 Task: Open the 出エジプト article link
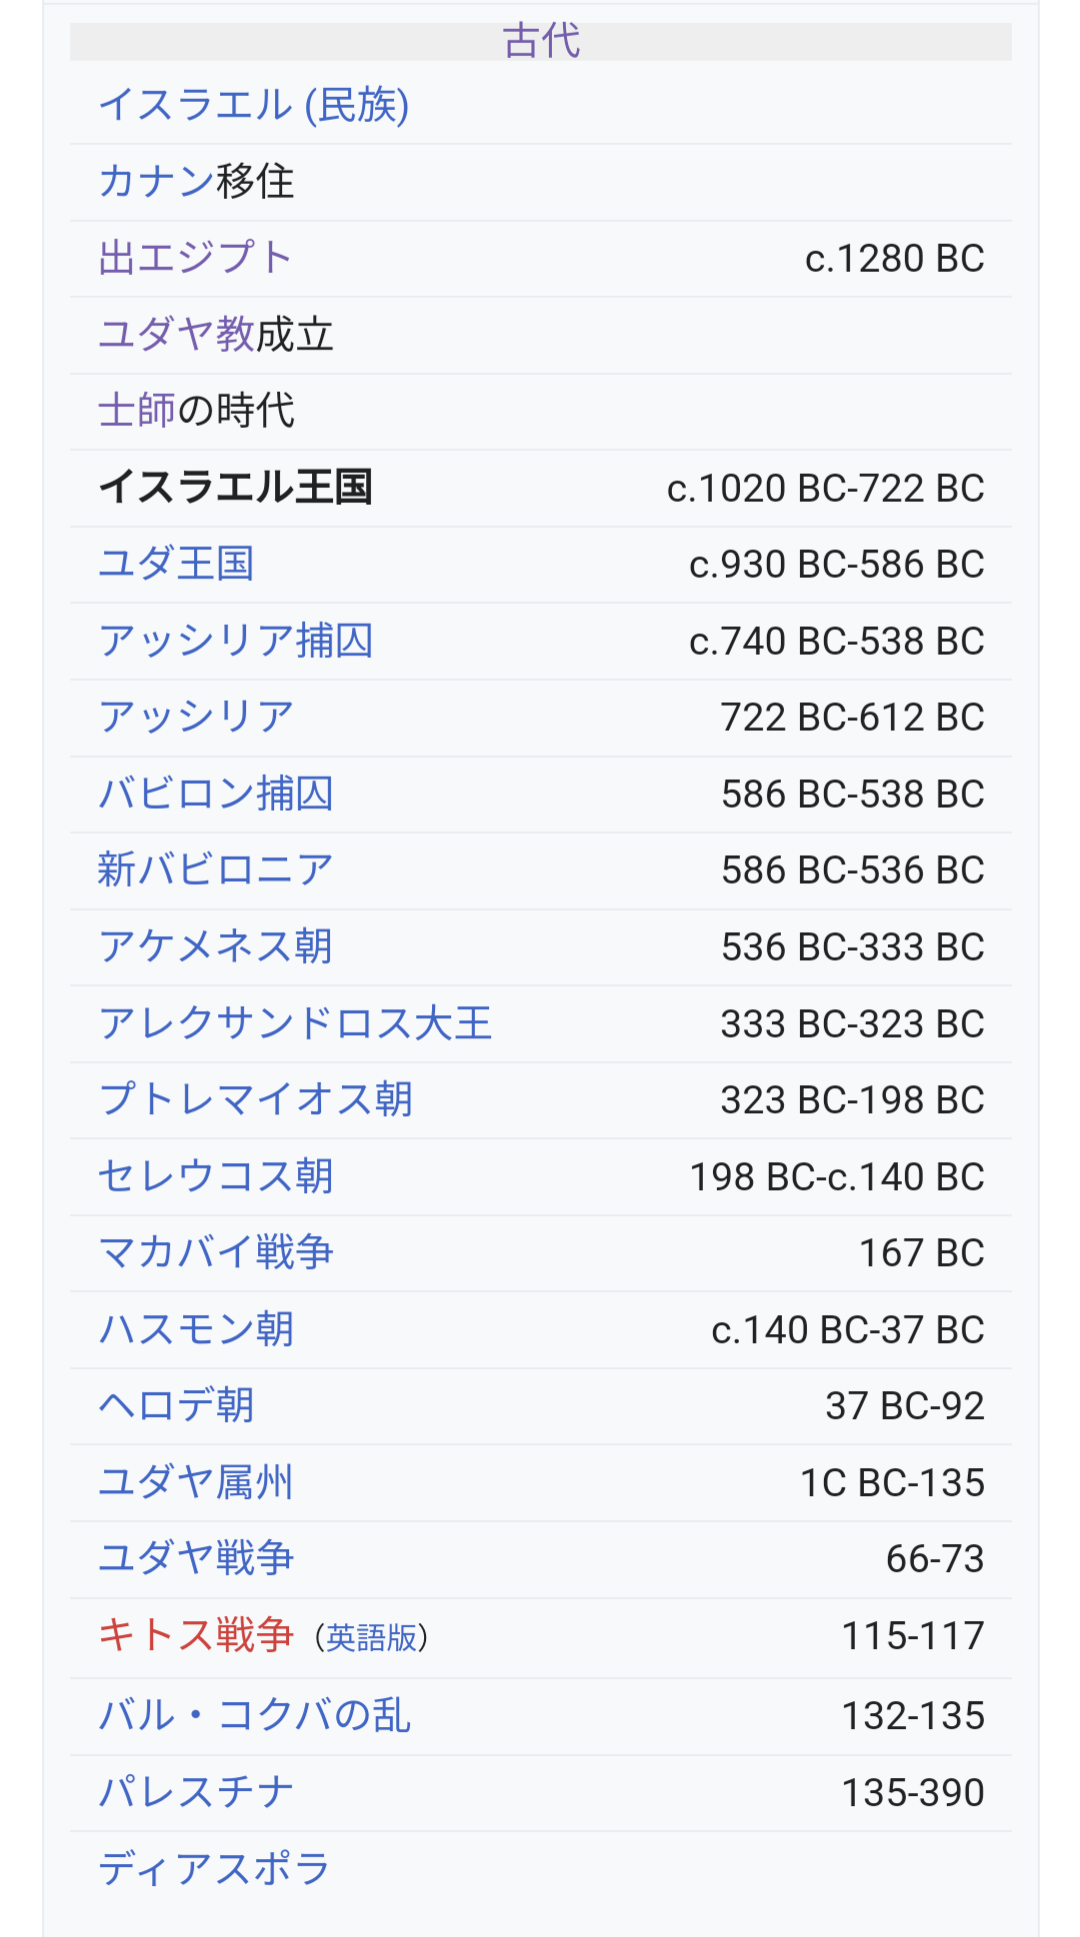pyautogui.click(x=195, y=258)
